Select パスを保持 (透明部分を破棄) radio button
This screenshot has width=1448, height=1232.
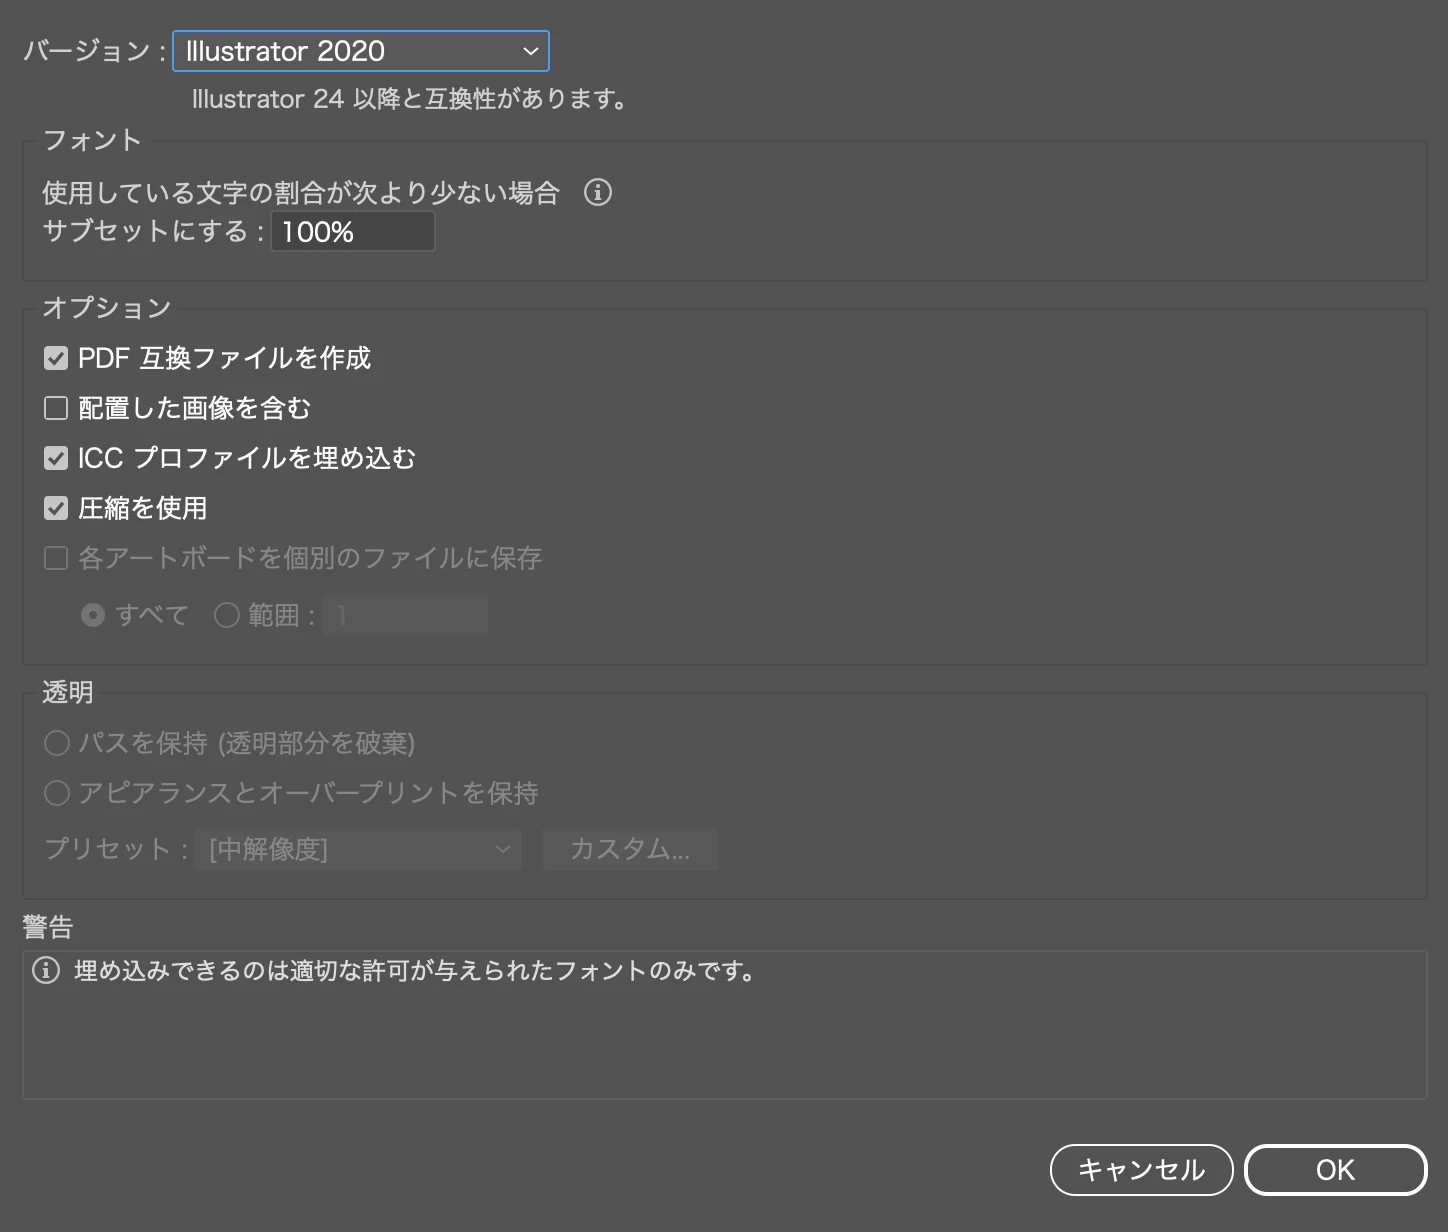(x=57, y=743)
